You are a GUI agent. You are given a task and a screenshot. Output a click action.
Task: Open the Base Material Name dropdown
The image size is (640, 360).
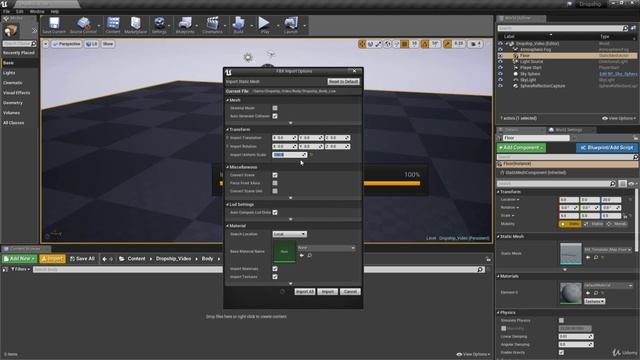pyautogui.click(x=326, y=248)
